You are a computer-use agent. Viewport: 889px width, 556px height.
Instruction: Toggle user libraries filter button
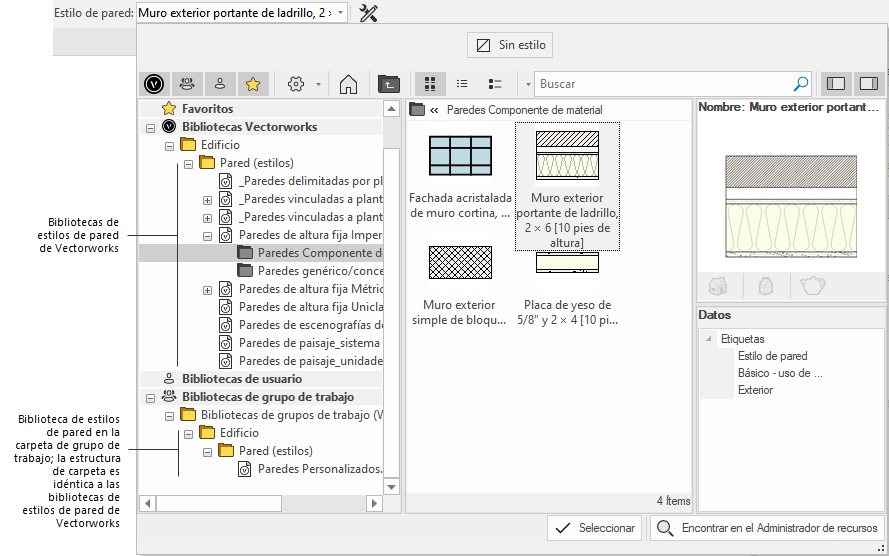220,84
